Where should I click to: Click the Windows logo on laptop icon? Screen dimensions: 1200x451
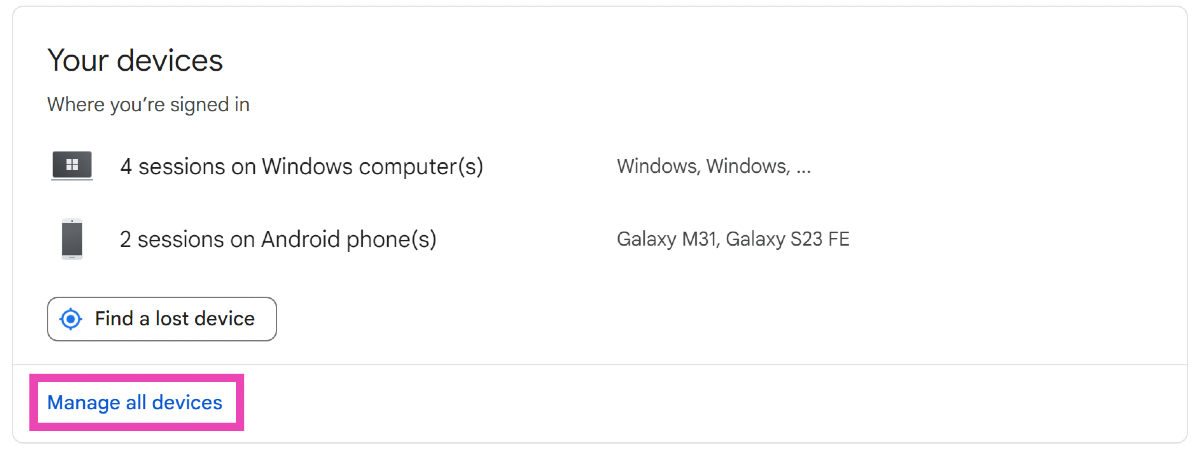click(72, 163)
